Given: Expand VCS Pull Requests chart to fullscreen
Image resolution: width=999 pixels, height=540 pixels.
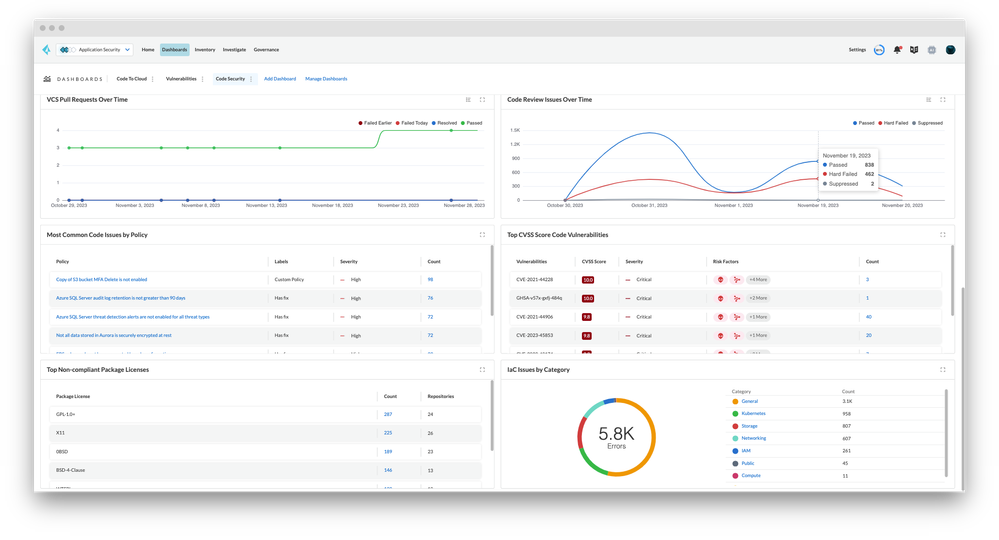Looking at the screenshot, I should [x=482, y=100].
